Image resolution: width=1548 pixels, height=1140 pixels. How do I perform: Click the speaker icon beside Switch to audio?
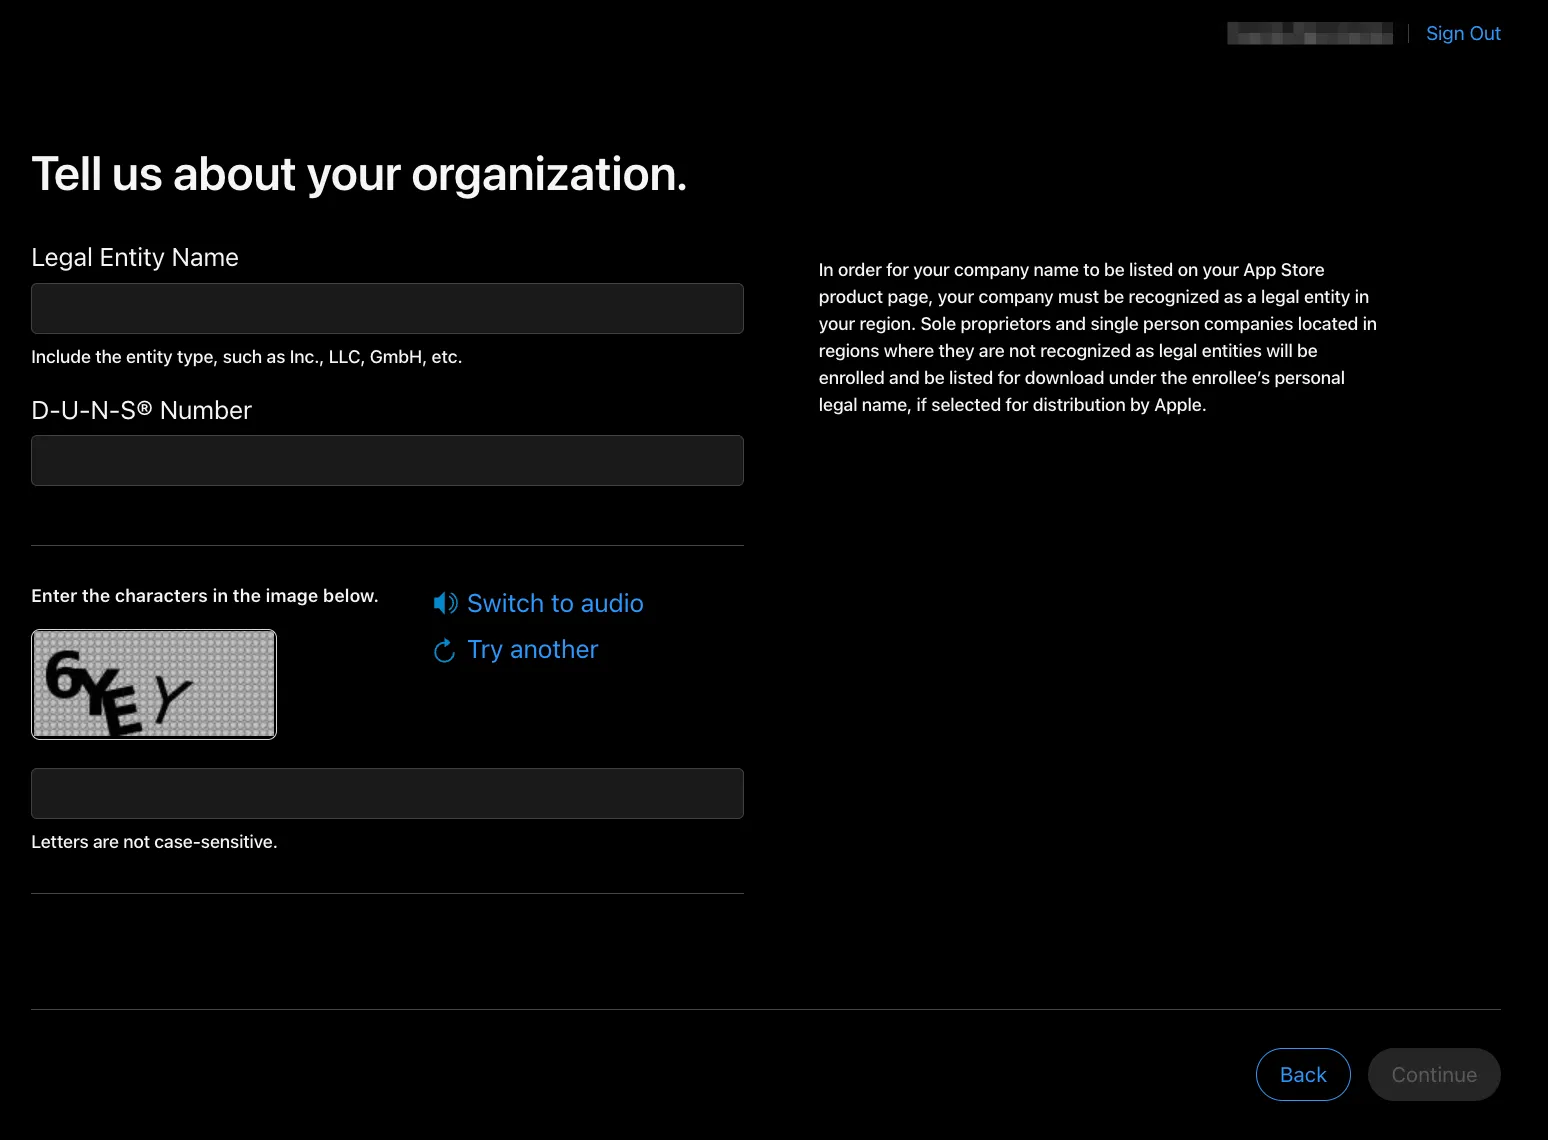click(445, 603)
